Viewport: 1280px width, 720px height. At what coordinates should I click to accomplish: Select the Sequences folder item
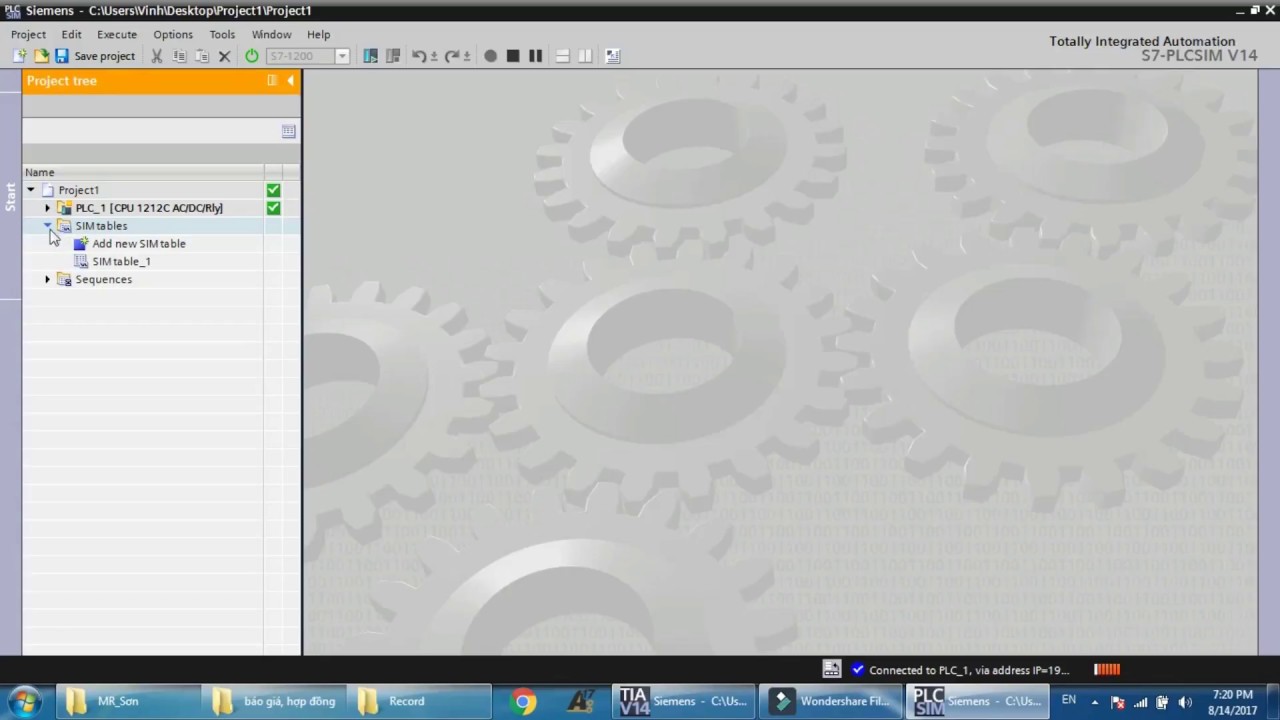(x=103, y=280)
